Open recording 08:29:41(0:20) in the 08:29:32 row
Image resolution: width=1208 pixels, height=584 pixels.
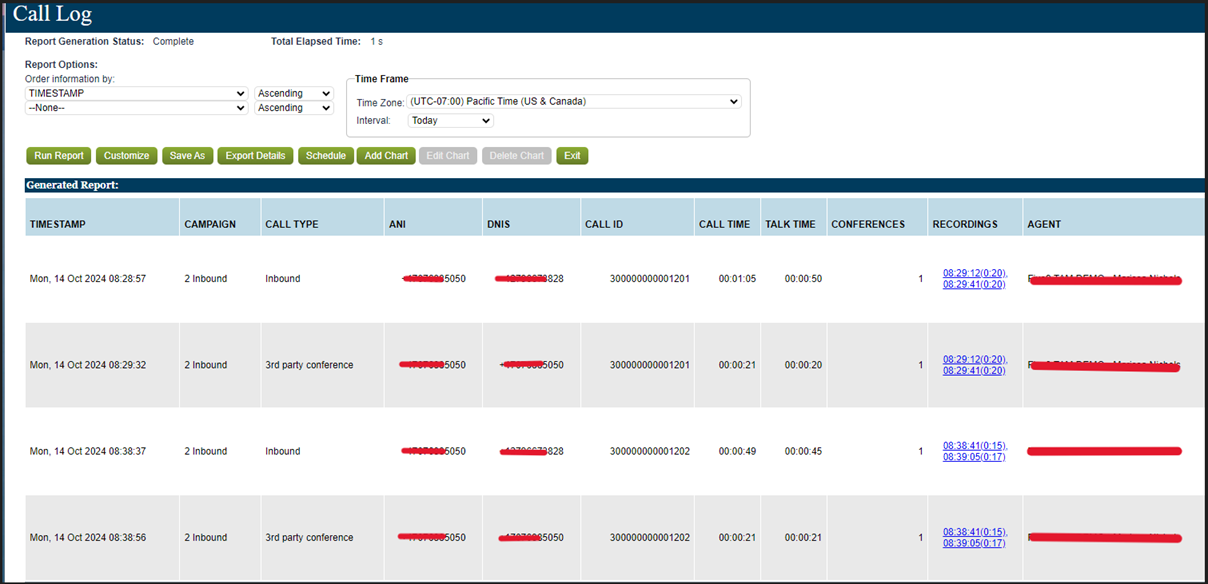(x=974, y=370)
